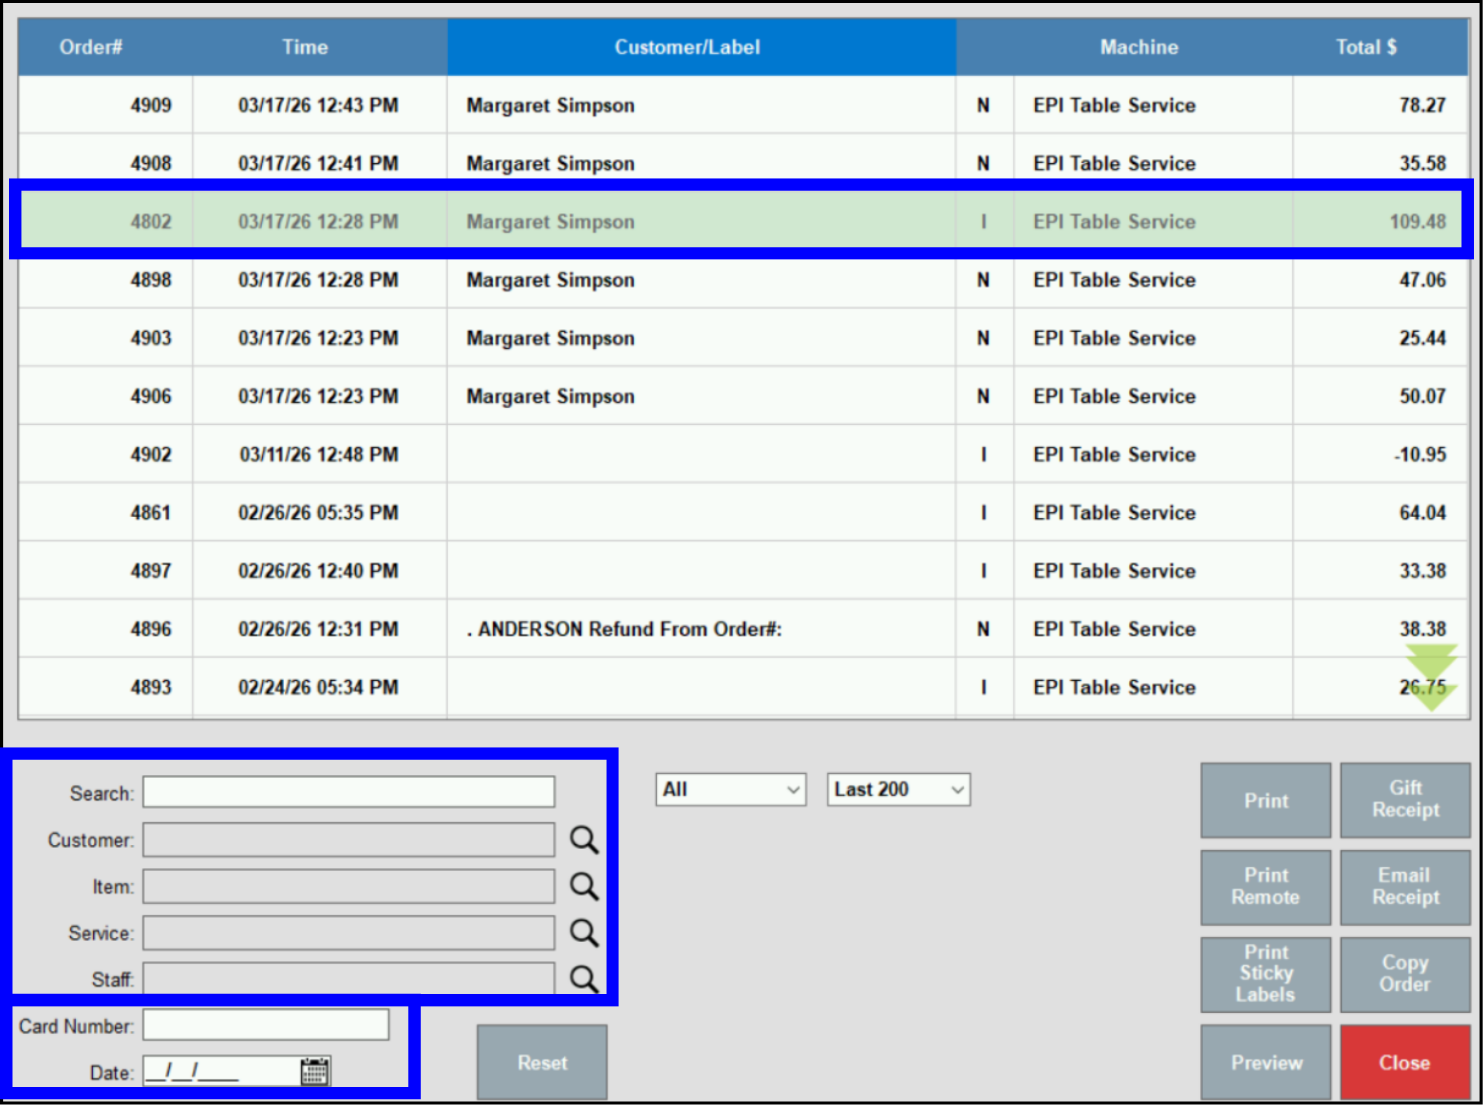Open the Customer lookup magnifier
Screen dimensions: 1484x1106
pyautogui.click(x=584, y=840)
